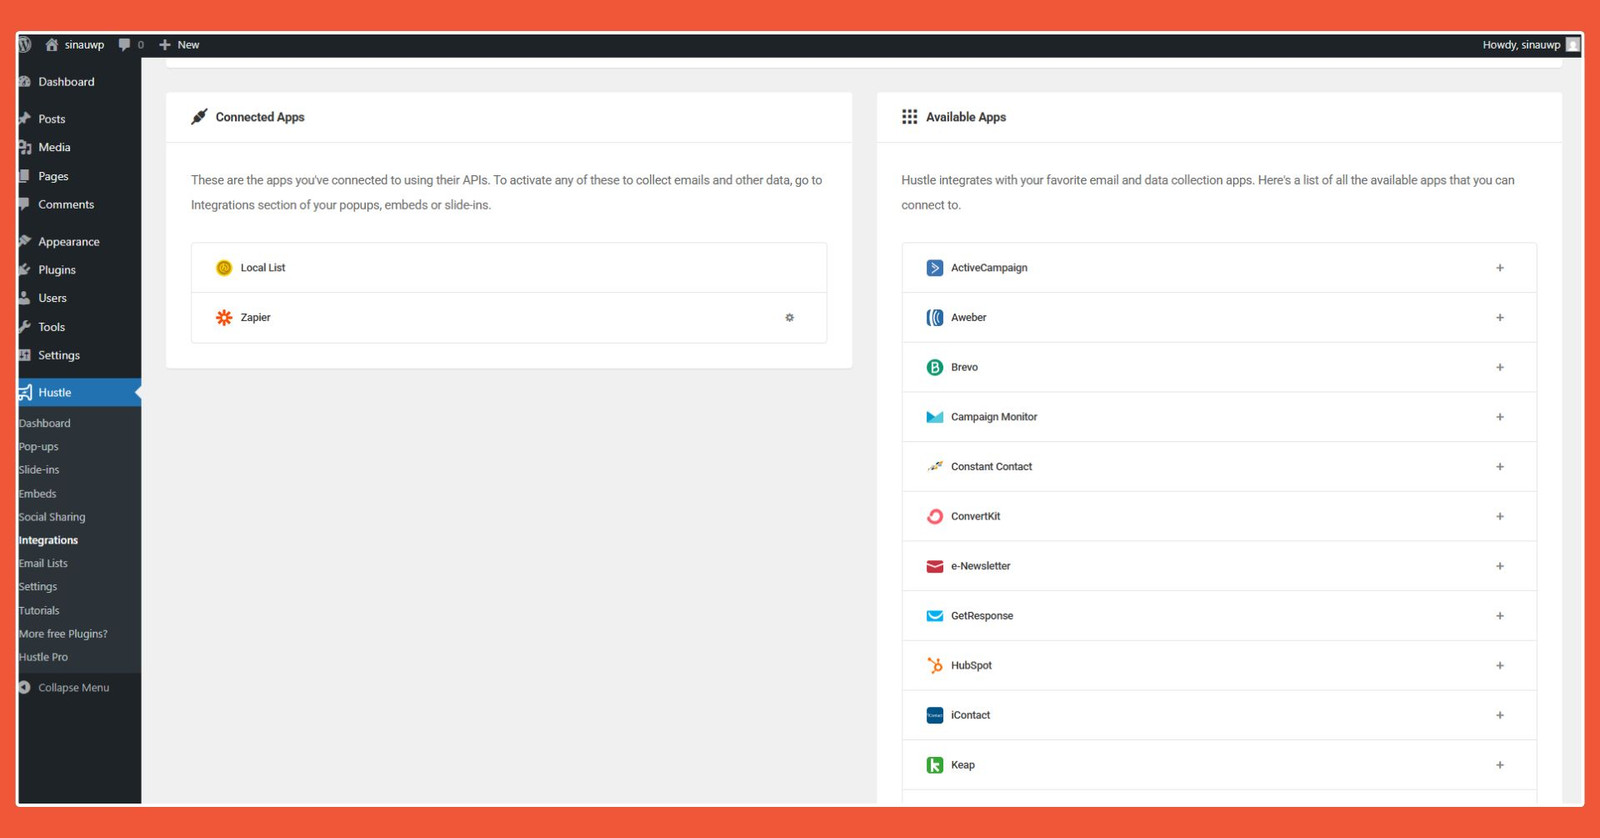
Task: Add ConvertKit via plus icon
Action: click(1499, 517)
